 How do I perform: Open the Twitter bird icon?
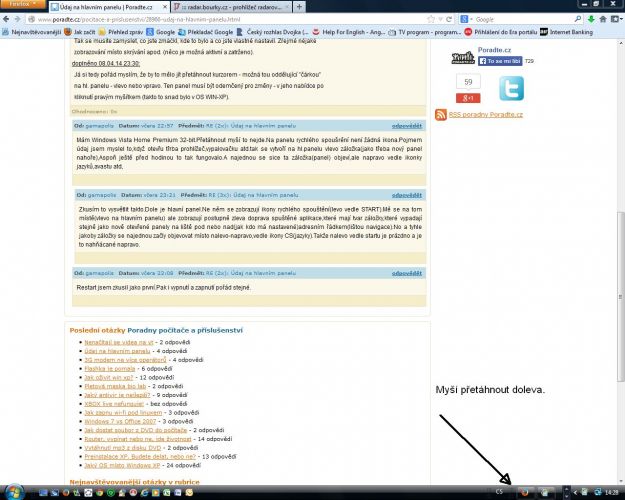click(511, 89)
